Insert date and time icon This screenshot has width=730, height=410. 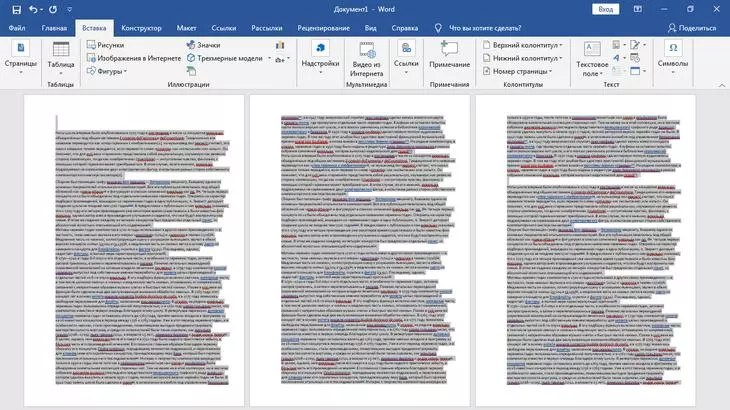[635, 58]
